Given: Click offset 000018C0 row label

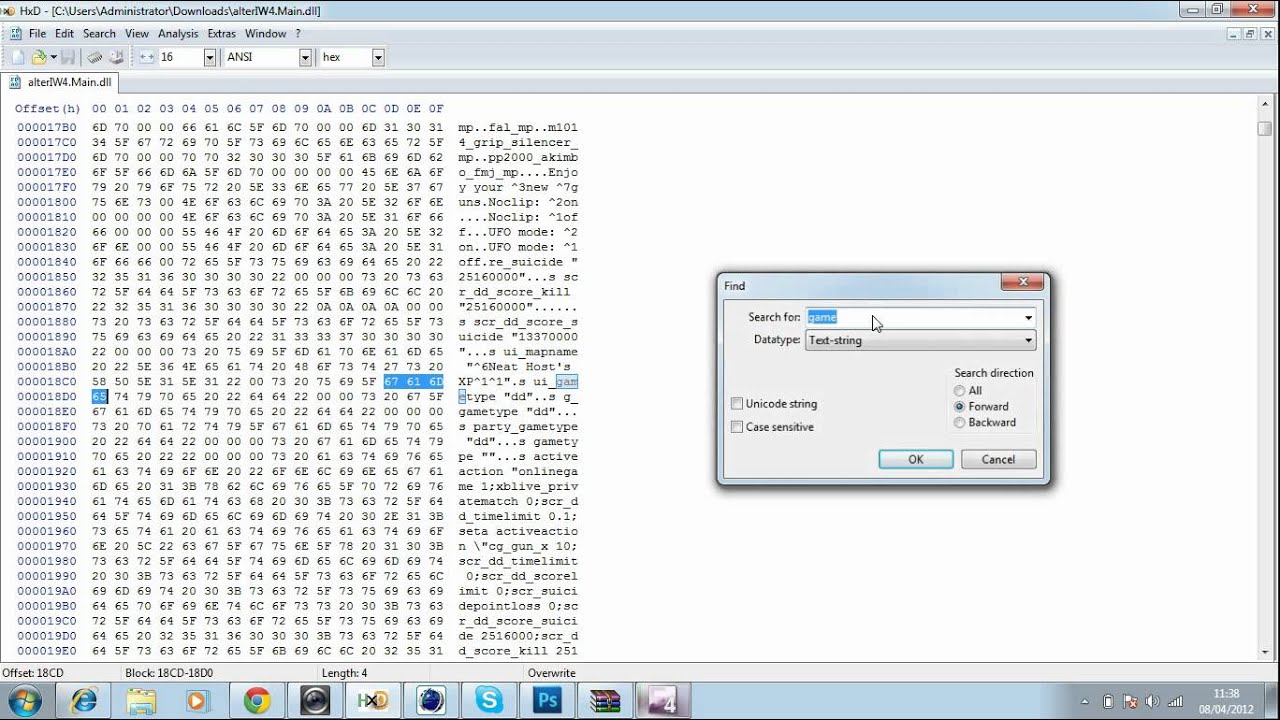Looking at the screenshot, I should click(x=46, y=382).
